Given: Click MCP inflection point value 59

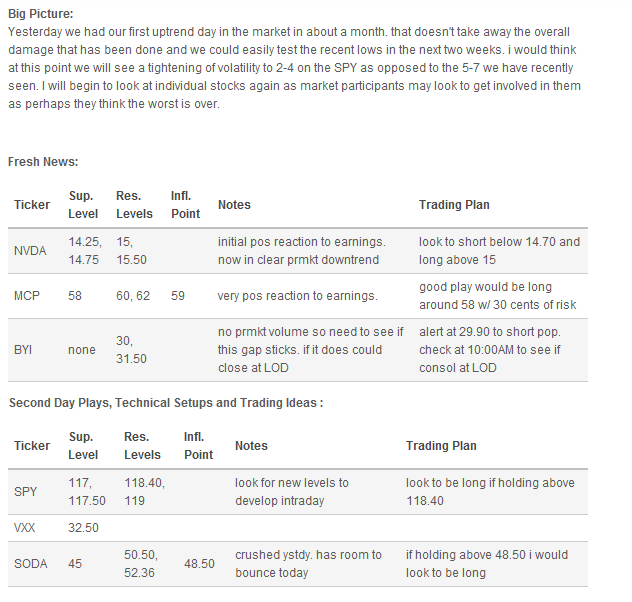Looking at the screenshot, I should pyautogui.click(x=177, y=297).
